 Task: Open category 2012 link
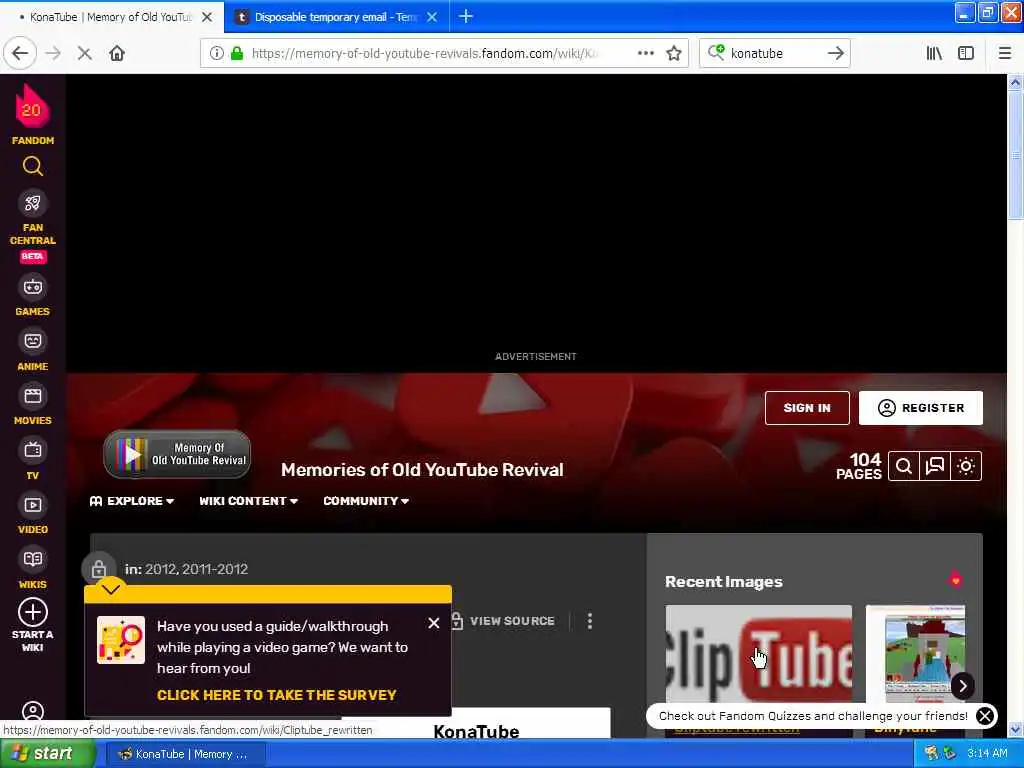point(159,569)
